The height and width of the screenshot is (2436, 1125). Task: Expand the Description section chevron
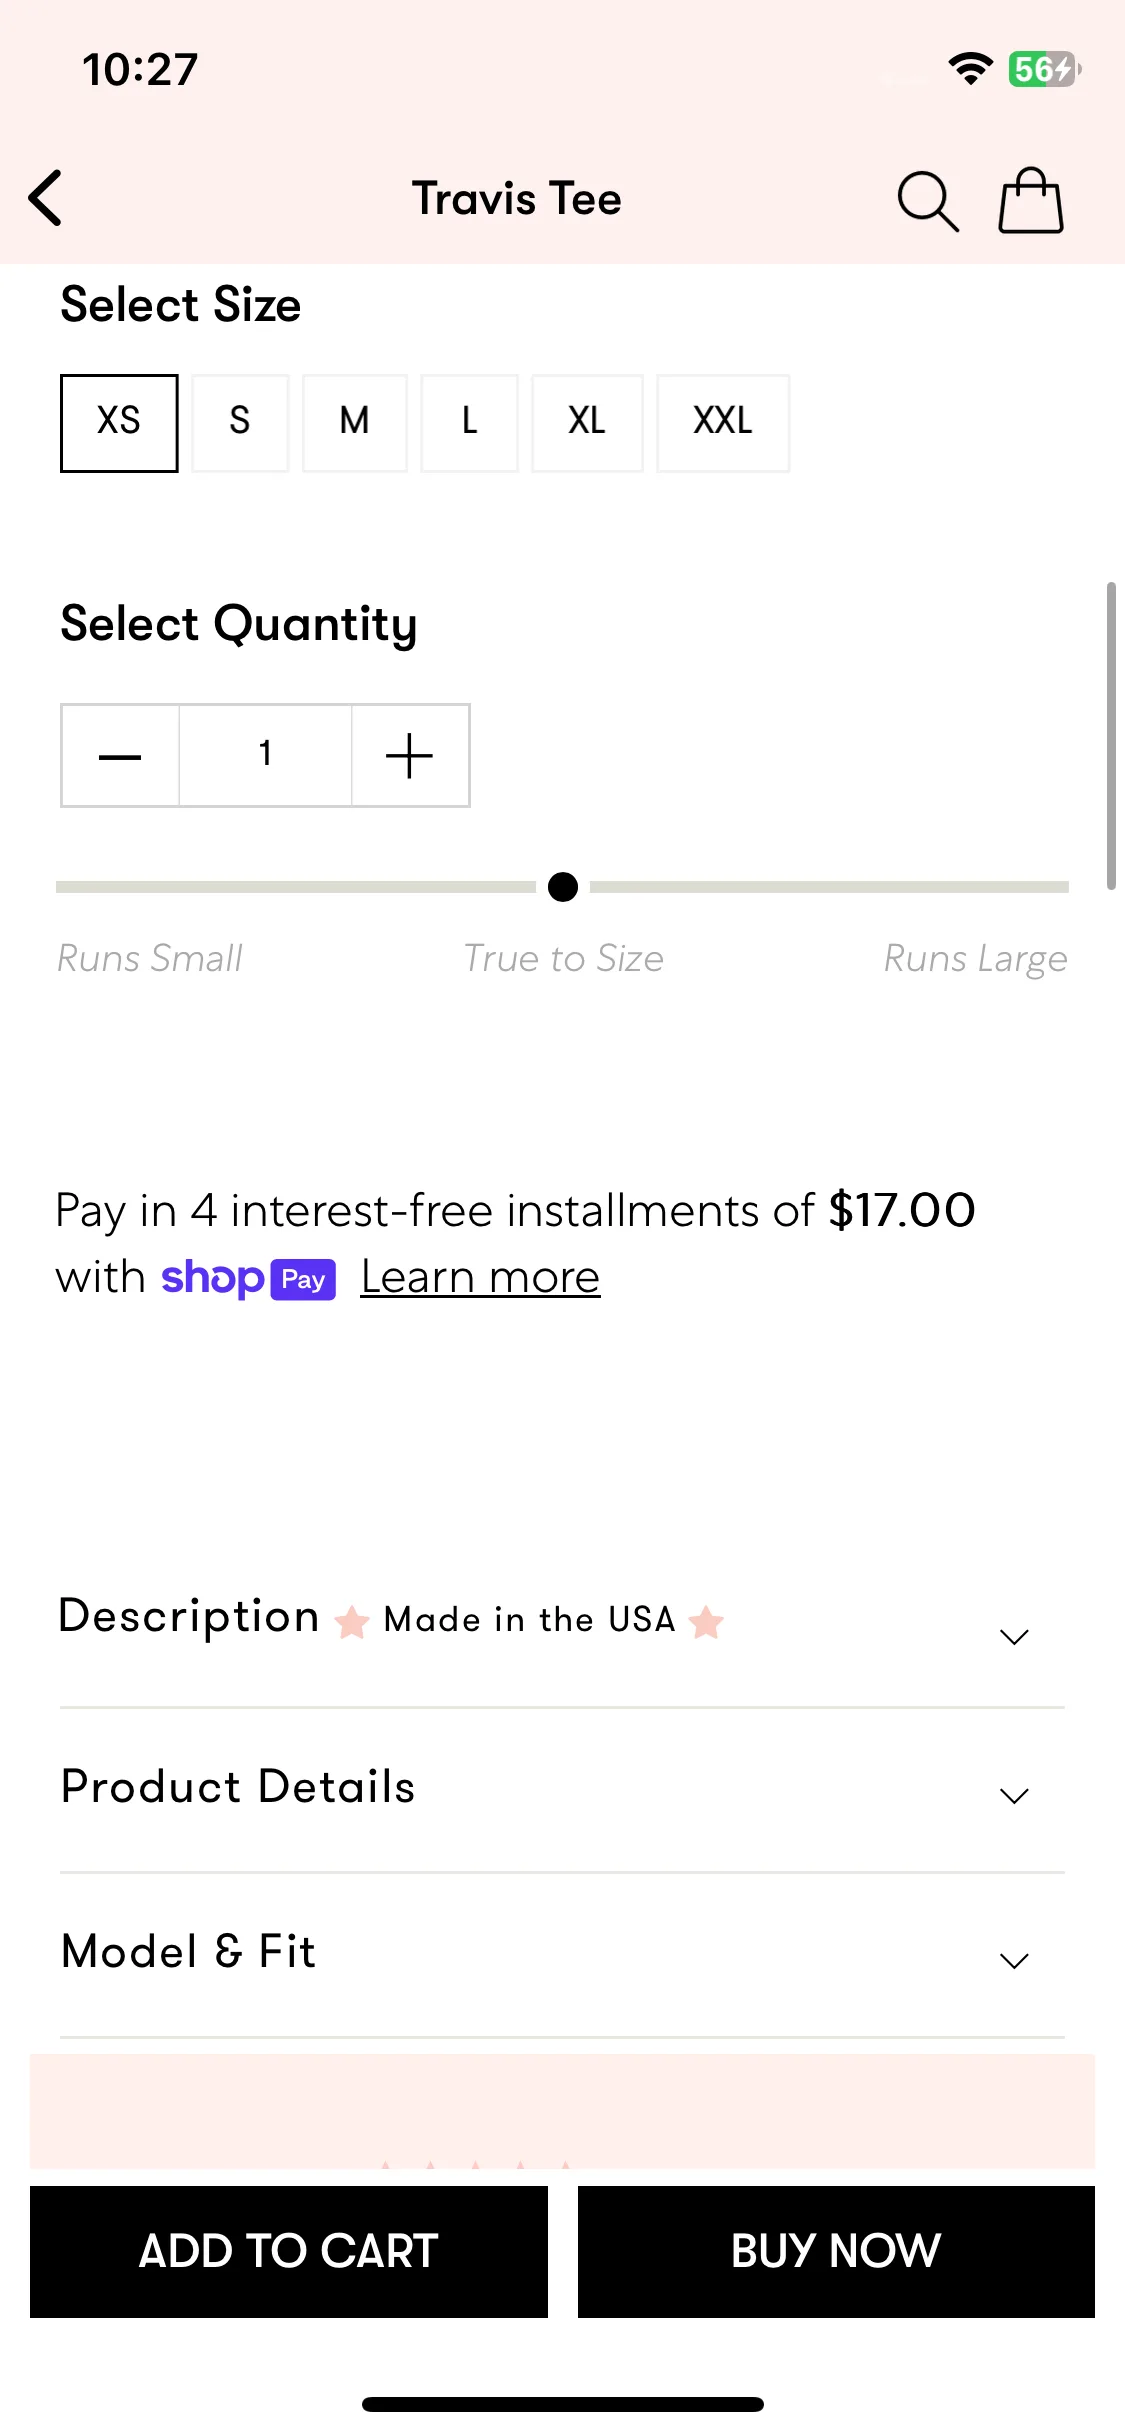(1014, 1637)
